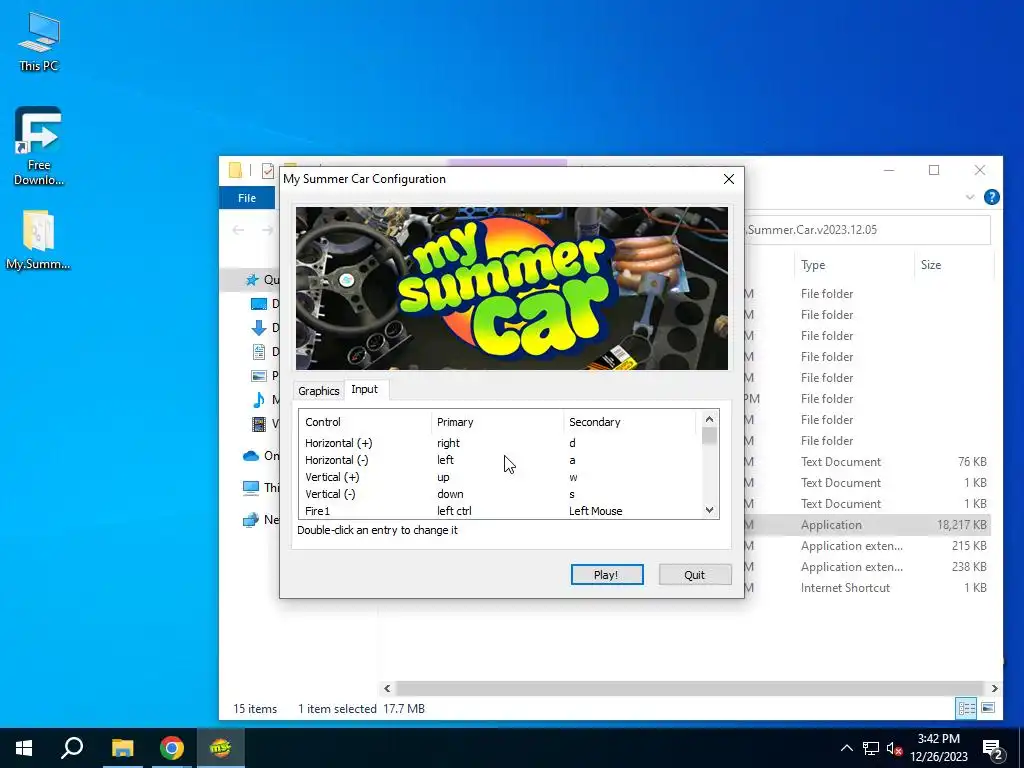Expand the File Explorer ribbon chevron

click(970, 197)
